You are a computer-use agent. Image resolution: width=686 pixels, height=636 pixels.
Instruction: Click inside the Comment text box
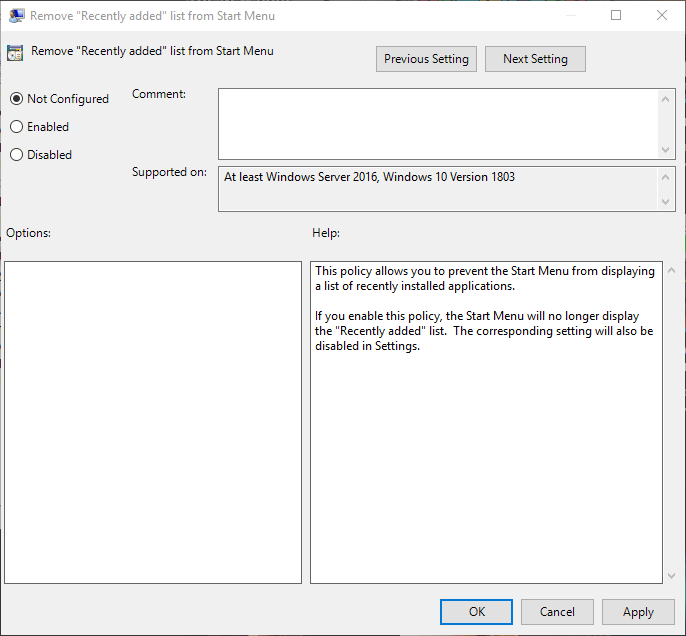point(438,124)
